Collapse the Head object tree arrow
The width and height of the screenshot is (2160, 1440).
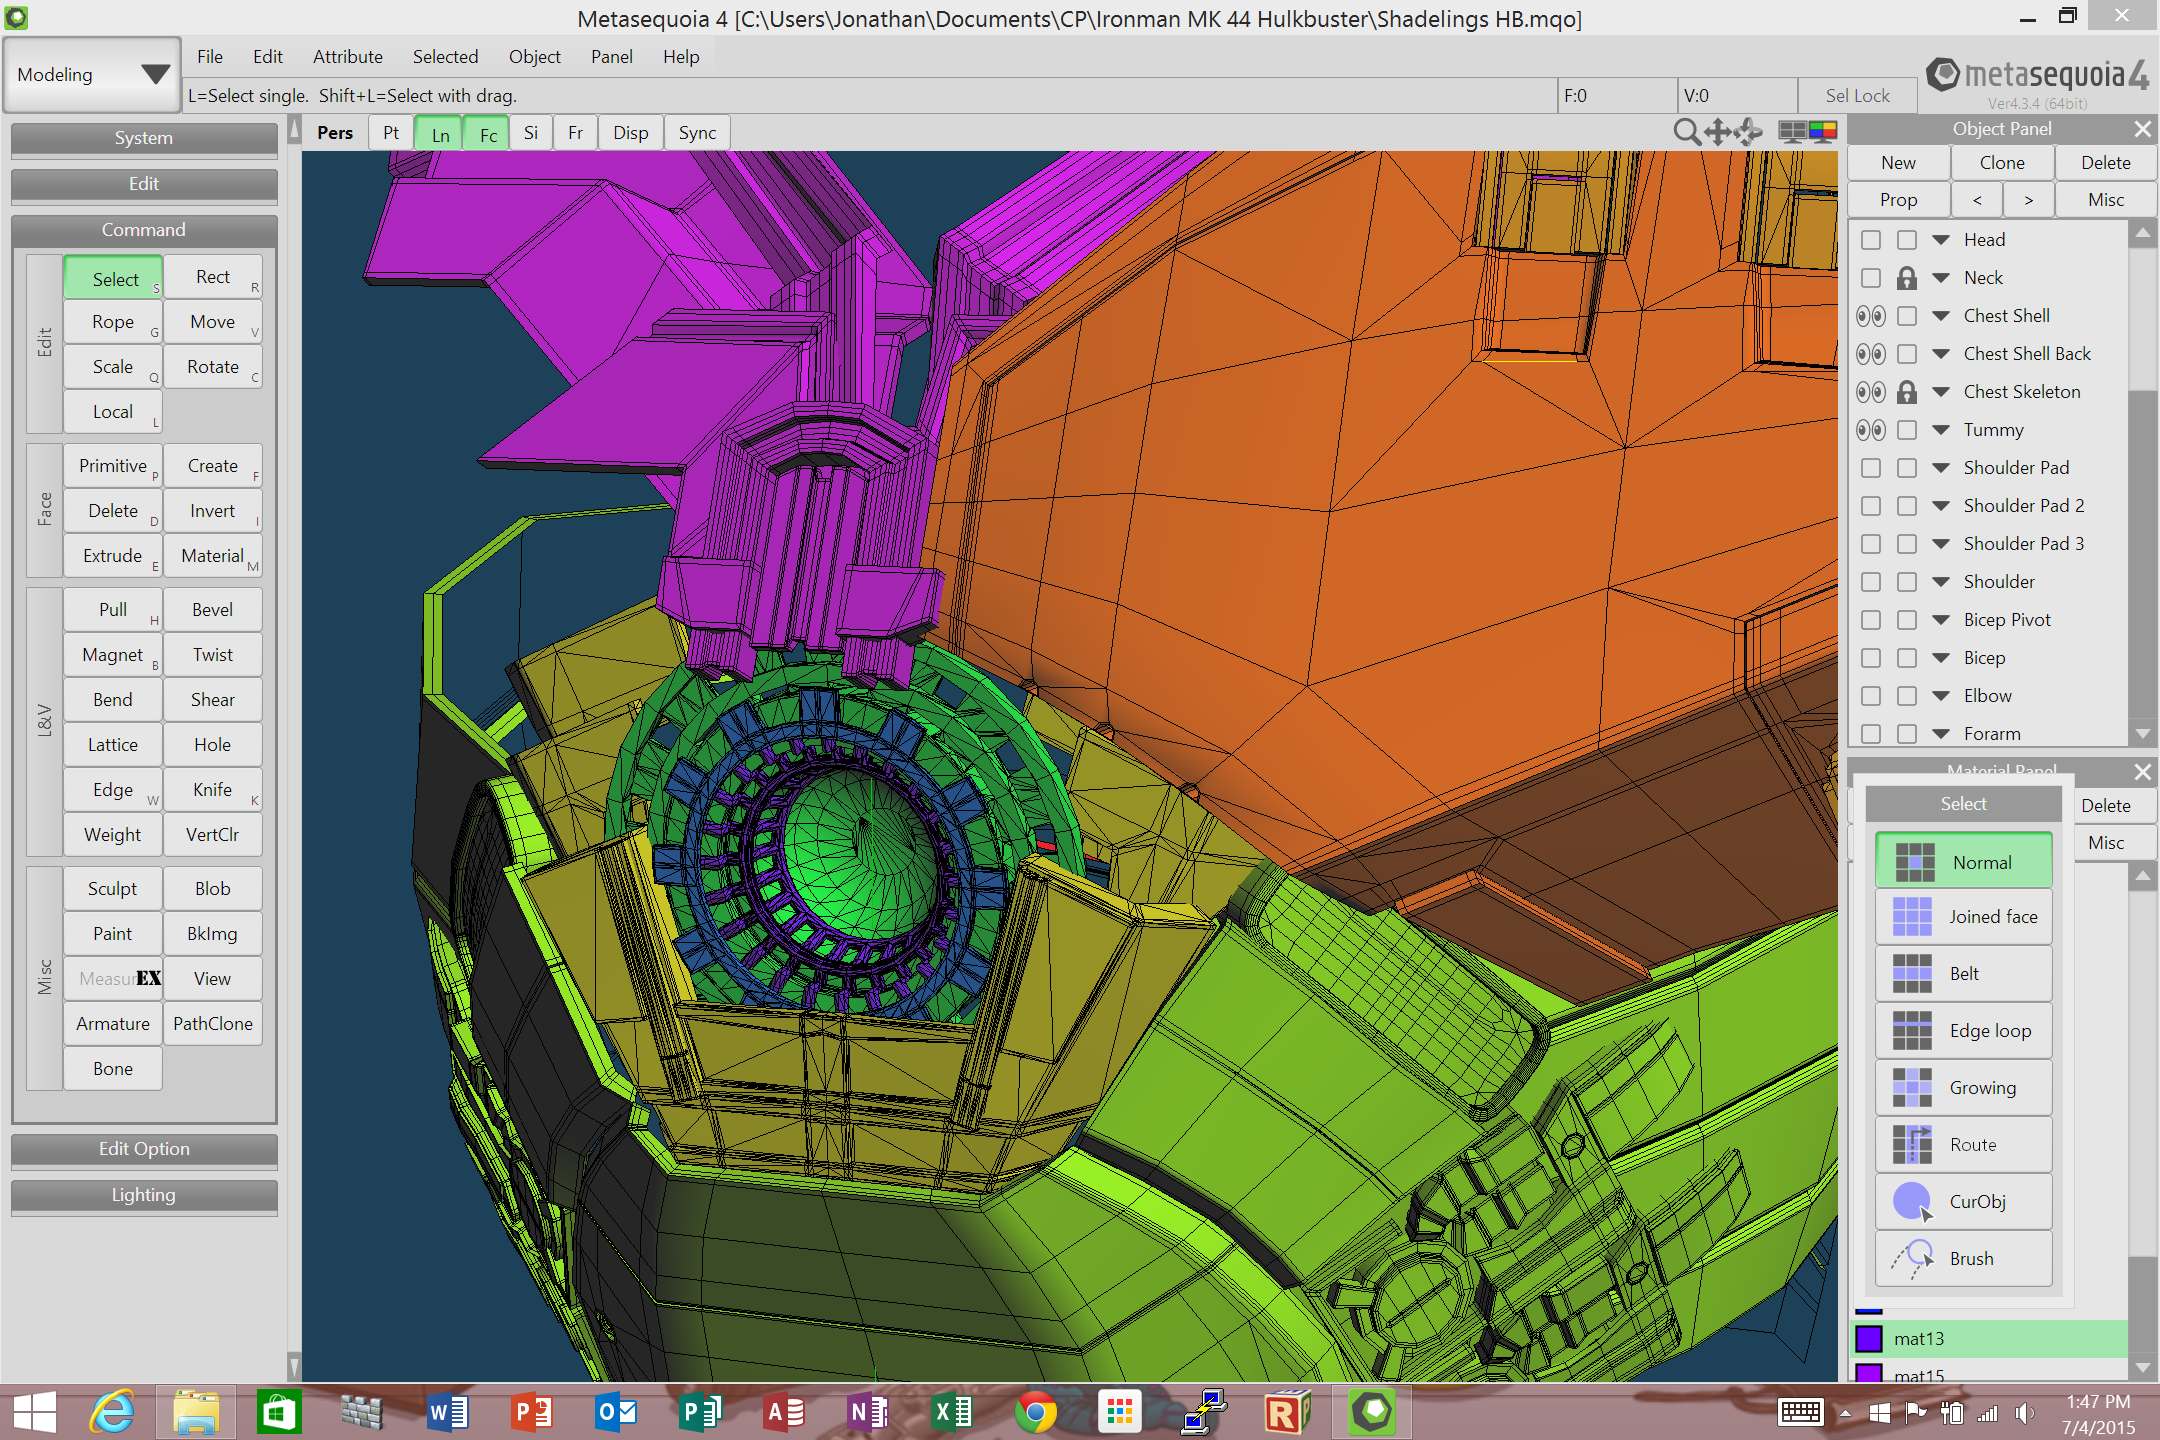[1941, 240]
